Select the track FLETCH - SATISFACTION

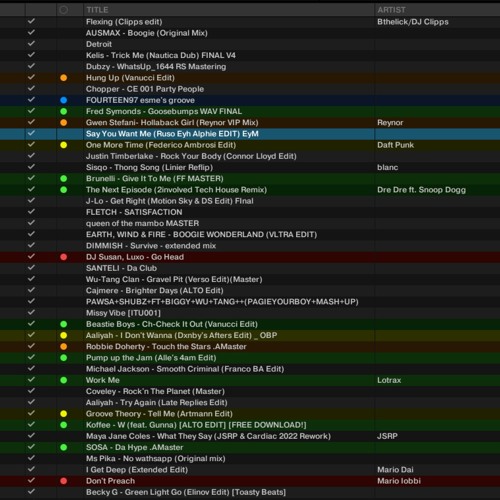tap(250, 212)
